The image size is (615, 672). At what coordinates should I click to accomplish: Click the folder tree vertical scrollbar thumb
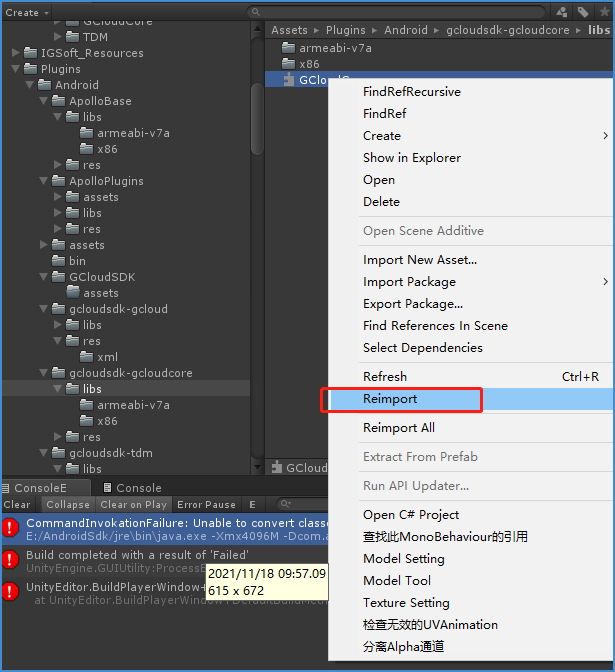coord(257,119)
